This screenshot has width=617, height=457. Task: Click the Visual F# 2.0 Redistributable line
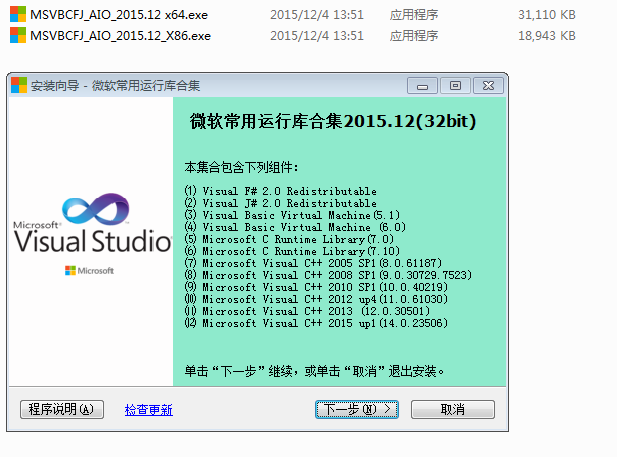click(281, 191)
